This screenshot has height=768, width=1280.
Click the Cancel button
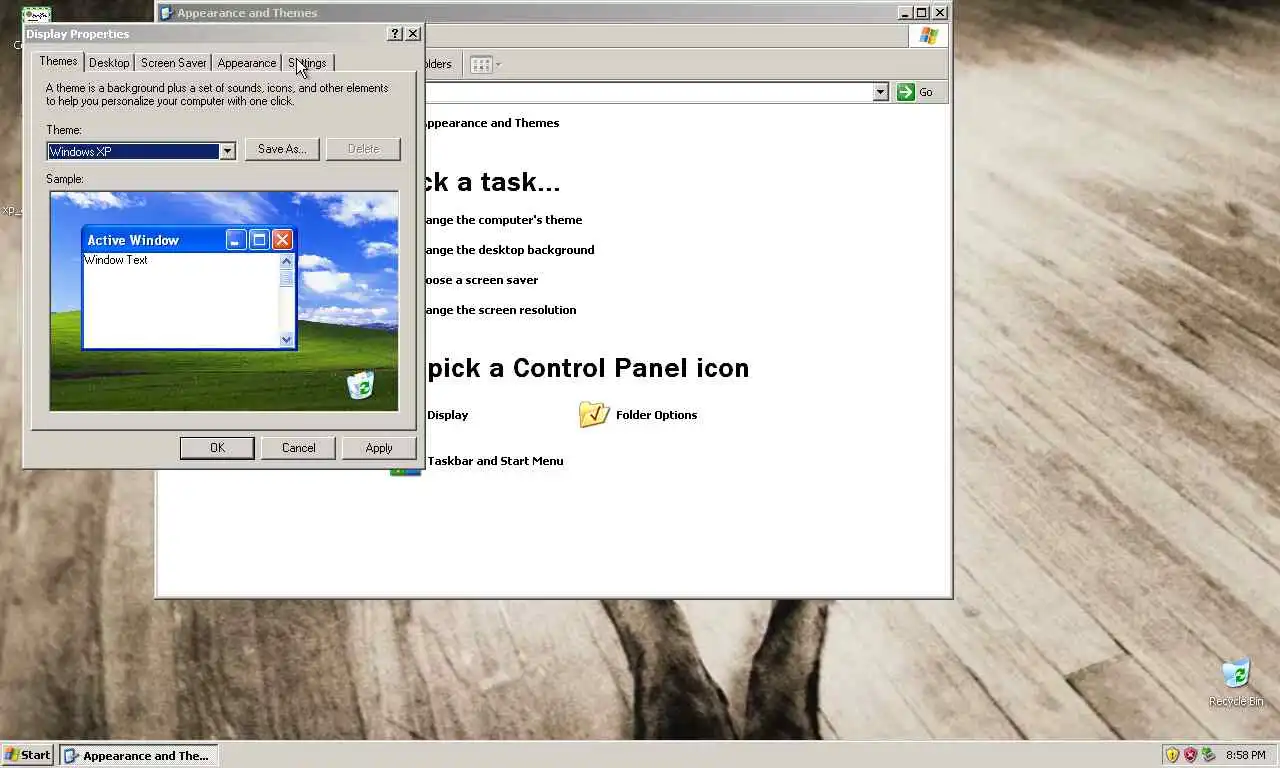(x=298, y=448)
